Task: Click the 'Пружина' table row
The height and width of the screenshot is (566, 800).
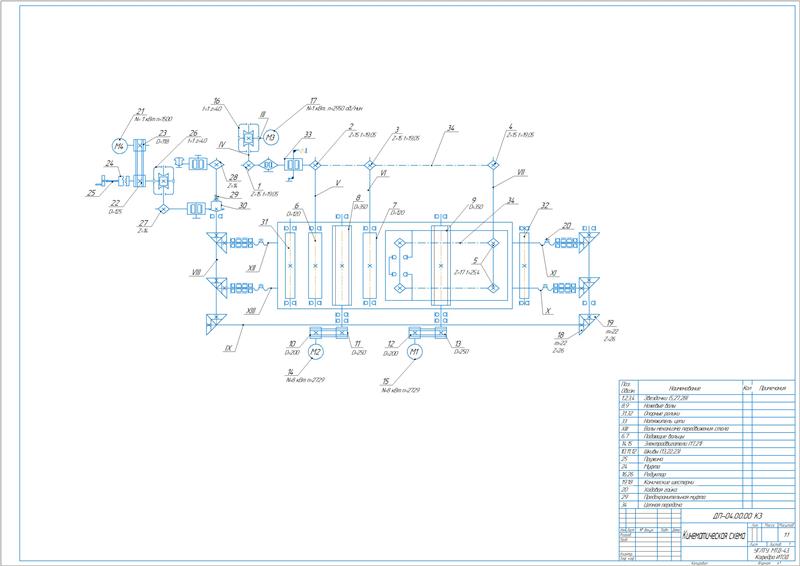Action: 707,459
